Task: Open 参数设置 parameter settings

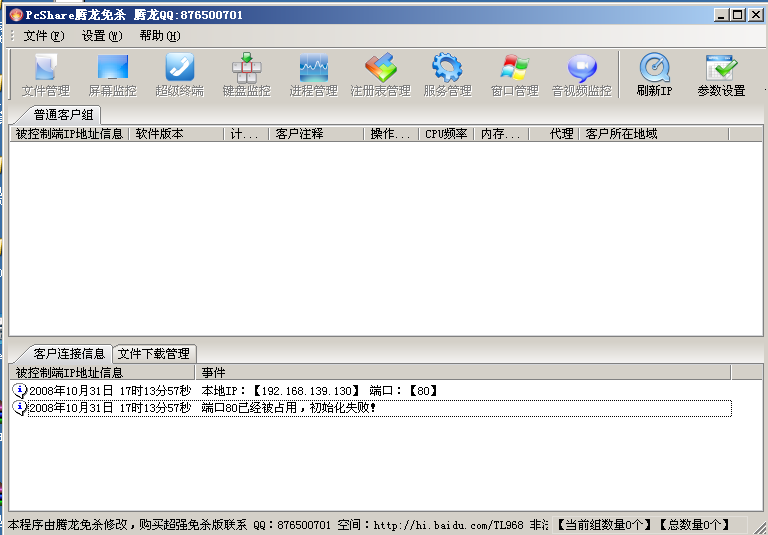Action: click(721, 75)
